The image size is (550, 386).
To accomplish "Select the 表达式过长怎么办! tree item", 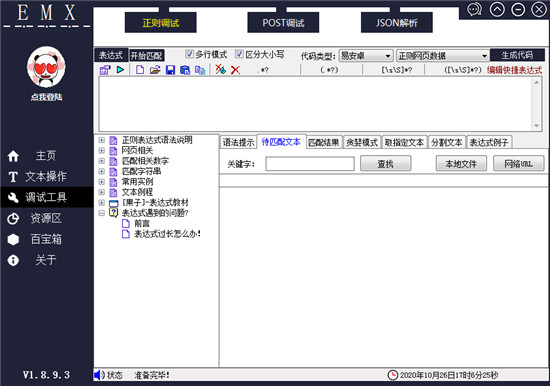I will click(167, 234).
